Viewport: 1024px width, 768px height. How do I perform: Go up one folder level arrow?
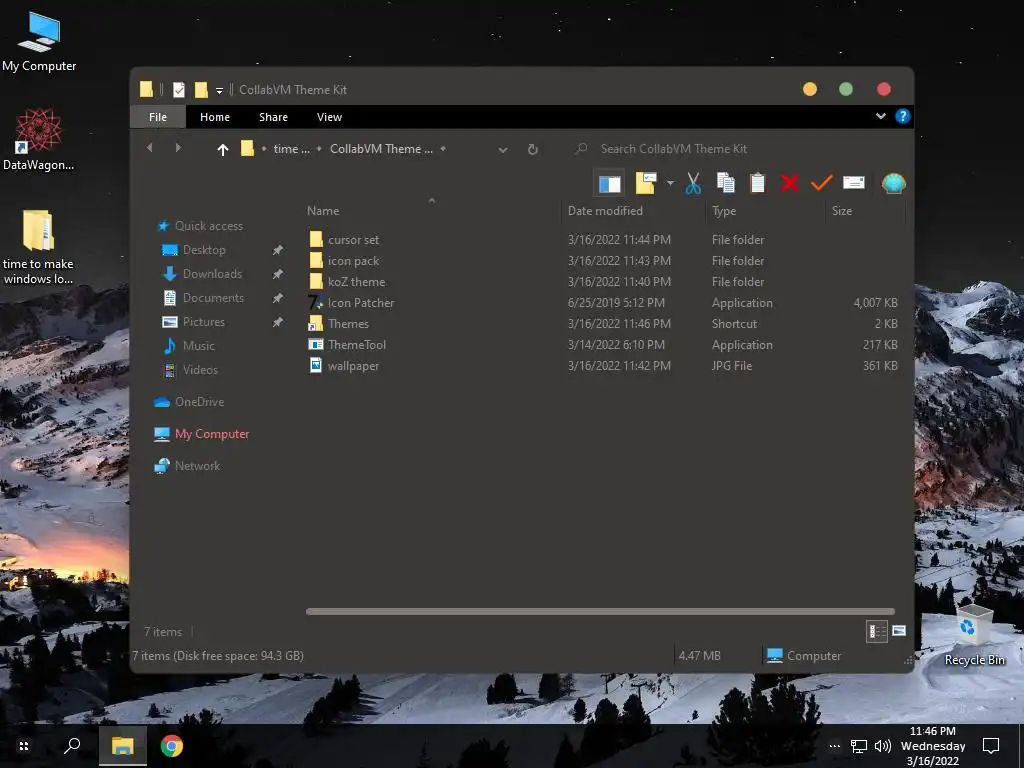[x=223, y=150]
